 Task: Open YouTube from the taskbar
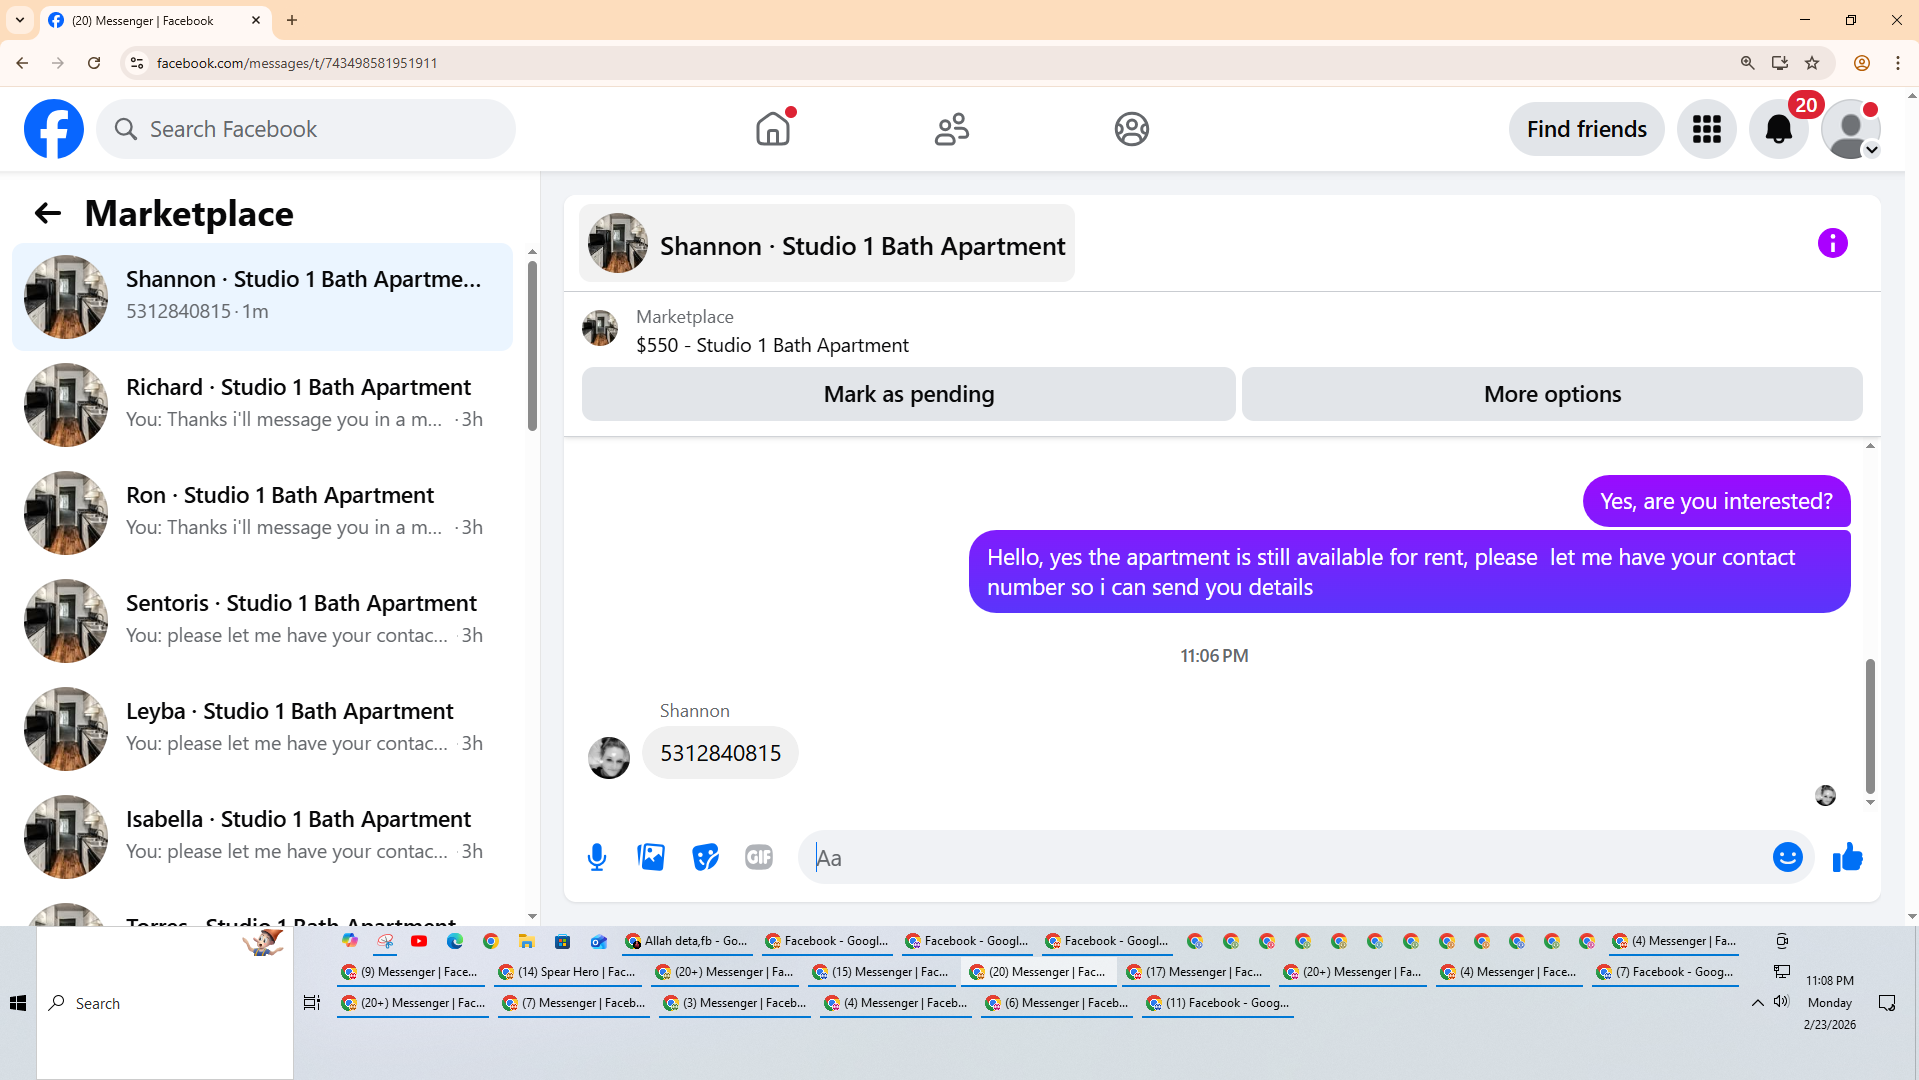pos(419,941)
